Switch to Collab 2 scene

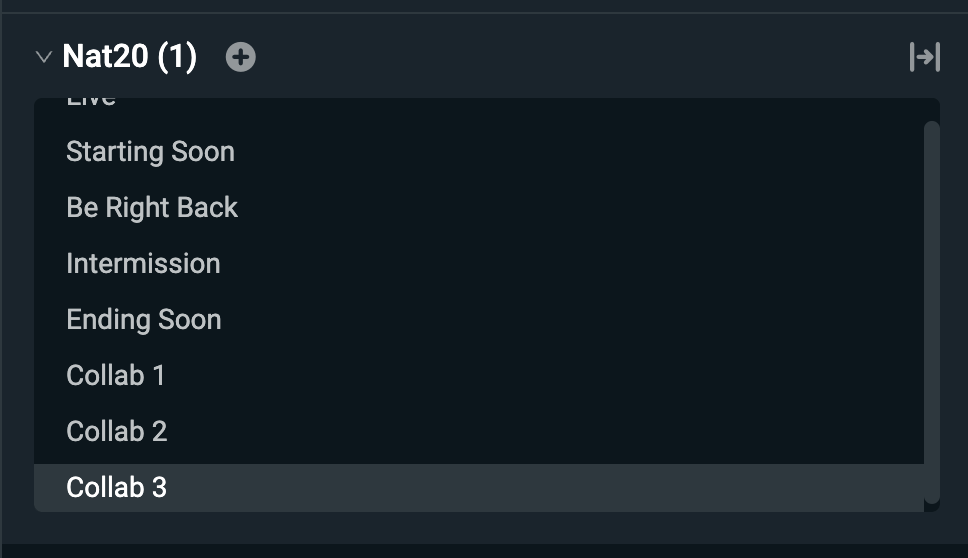coord(117,432)
